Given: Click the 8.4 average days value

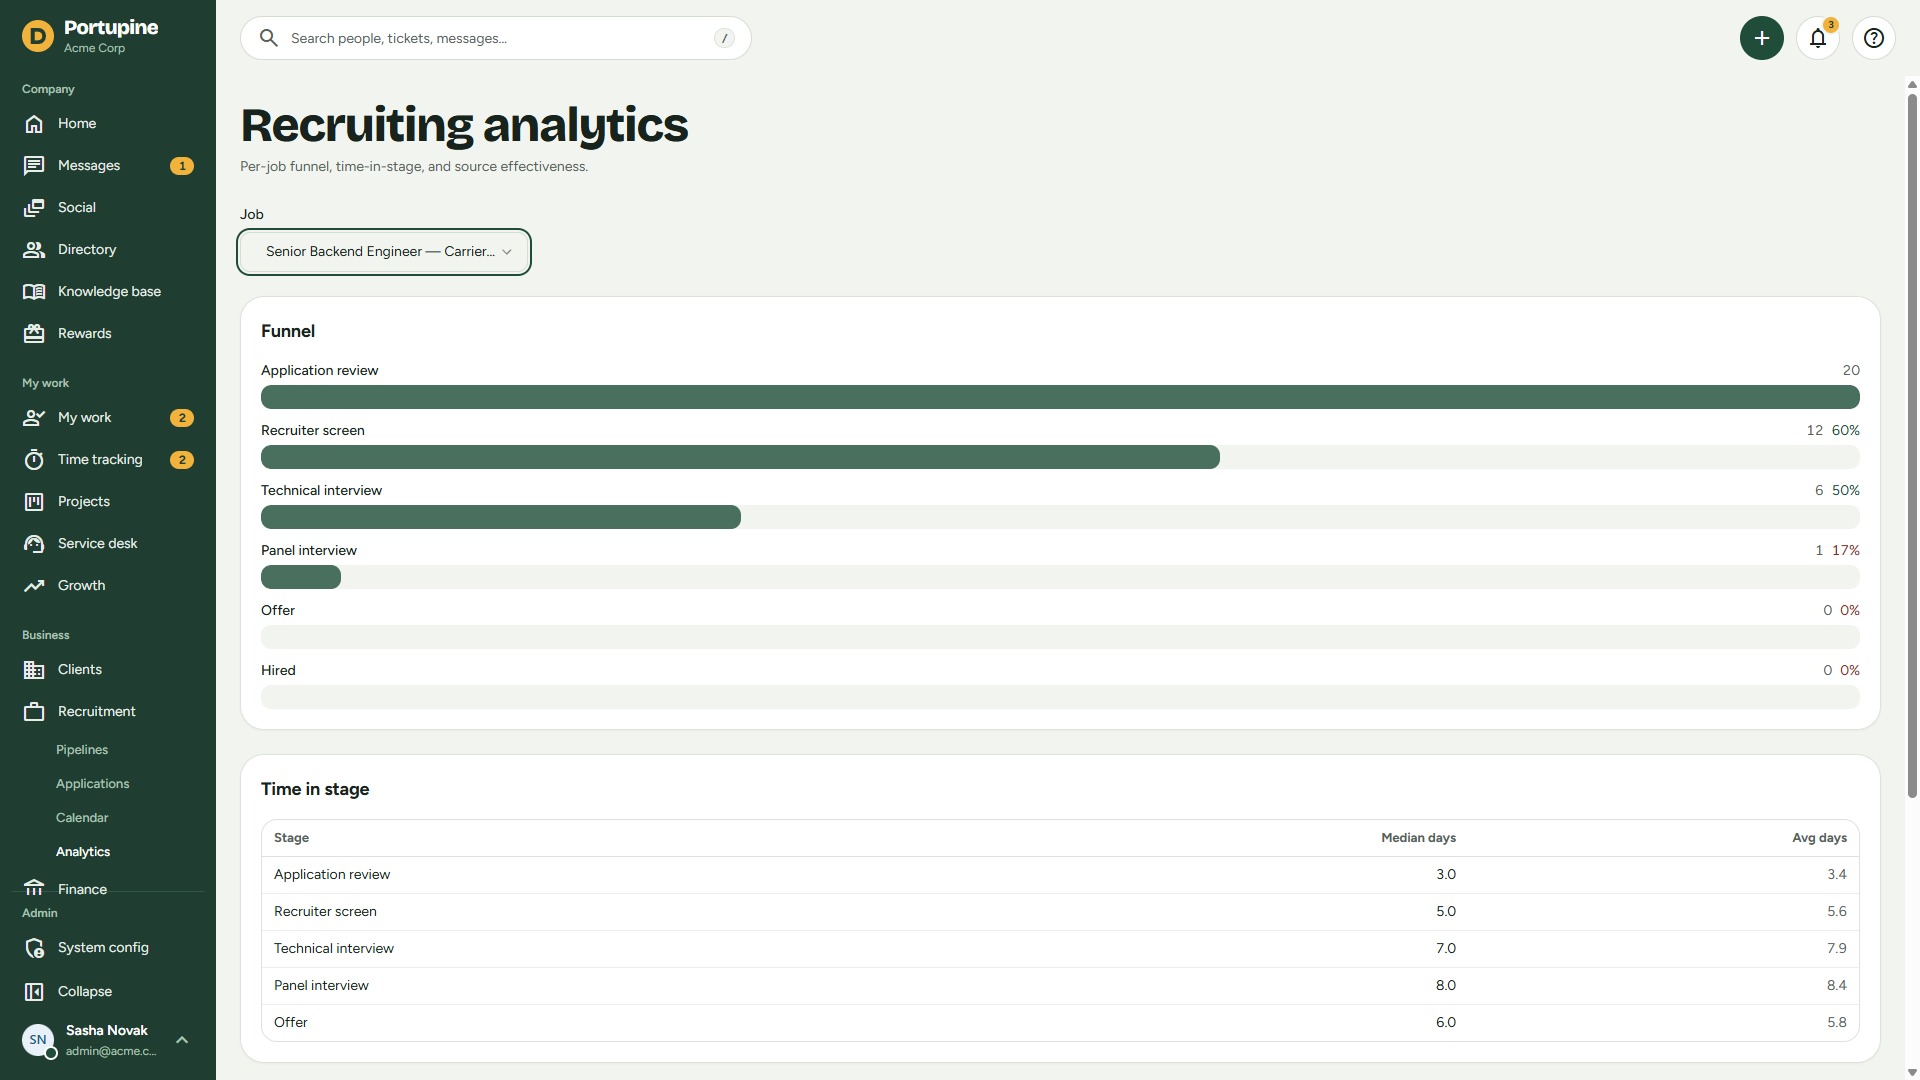Looking at the screenshot, I should (x=1836, y=986).
